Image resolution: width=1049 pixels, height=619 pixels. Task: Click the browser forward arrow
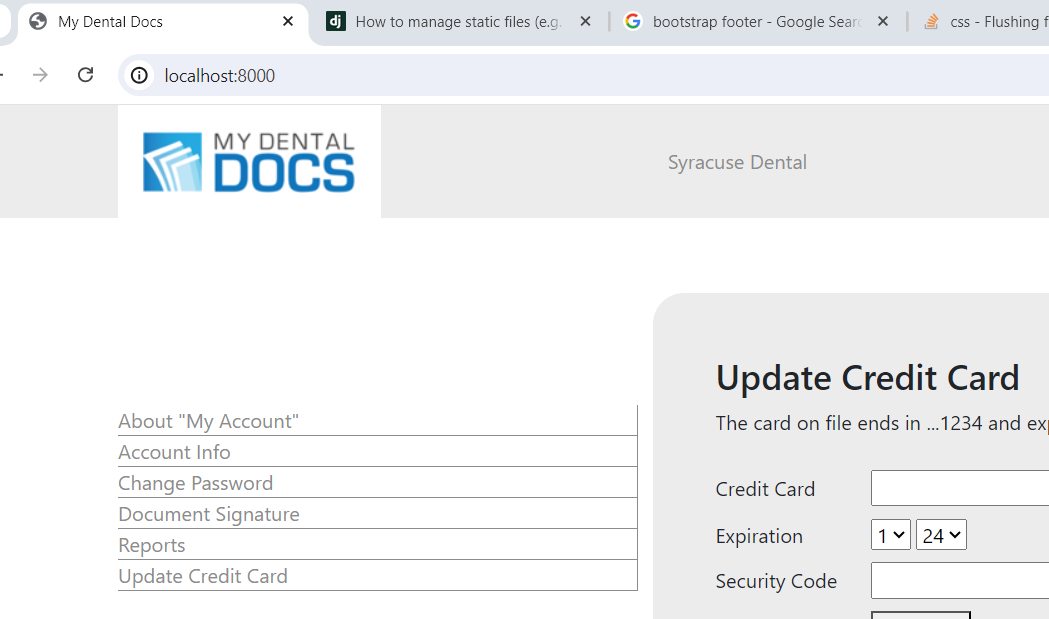tap(40, 75)
